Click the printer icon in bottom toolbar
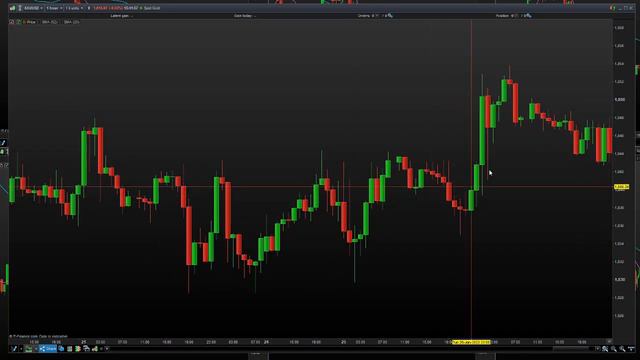Image resolution: width=640 pixels, height=360 pixels. (x=86, y=349)
